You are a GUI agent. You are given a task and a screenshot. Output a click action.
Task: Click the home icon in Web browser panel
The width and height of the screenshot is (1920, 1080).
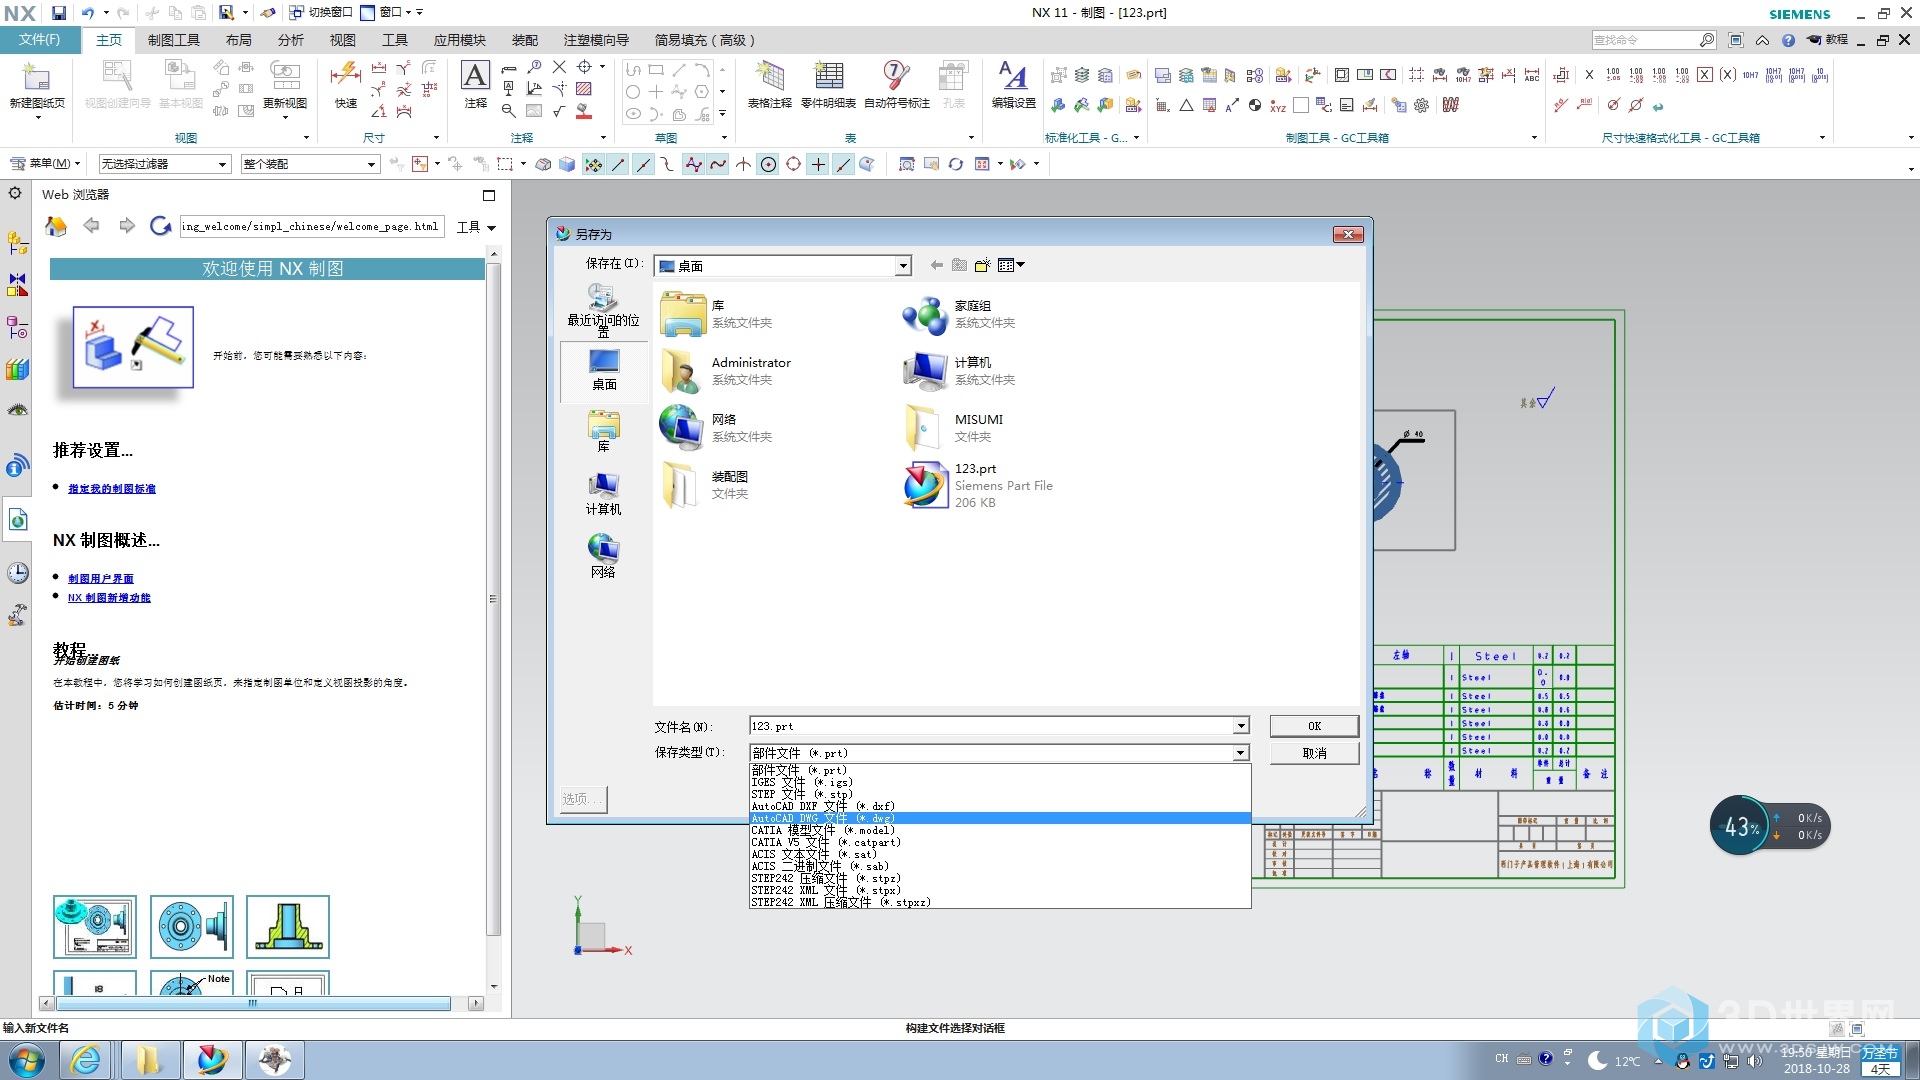point(56,227)
